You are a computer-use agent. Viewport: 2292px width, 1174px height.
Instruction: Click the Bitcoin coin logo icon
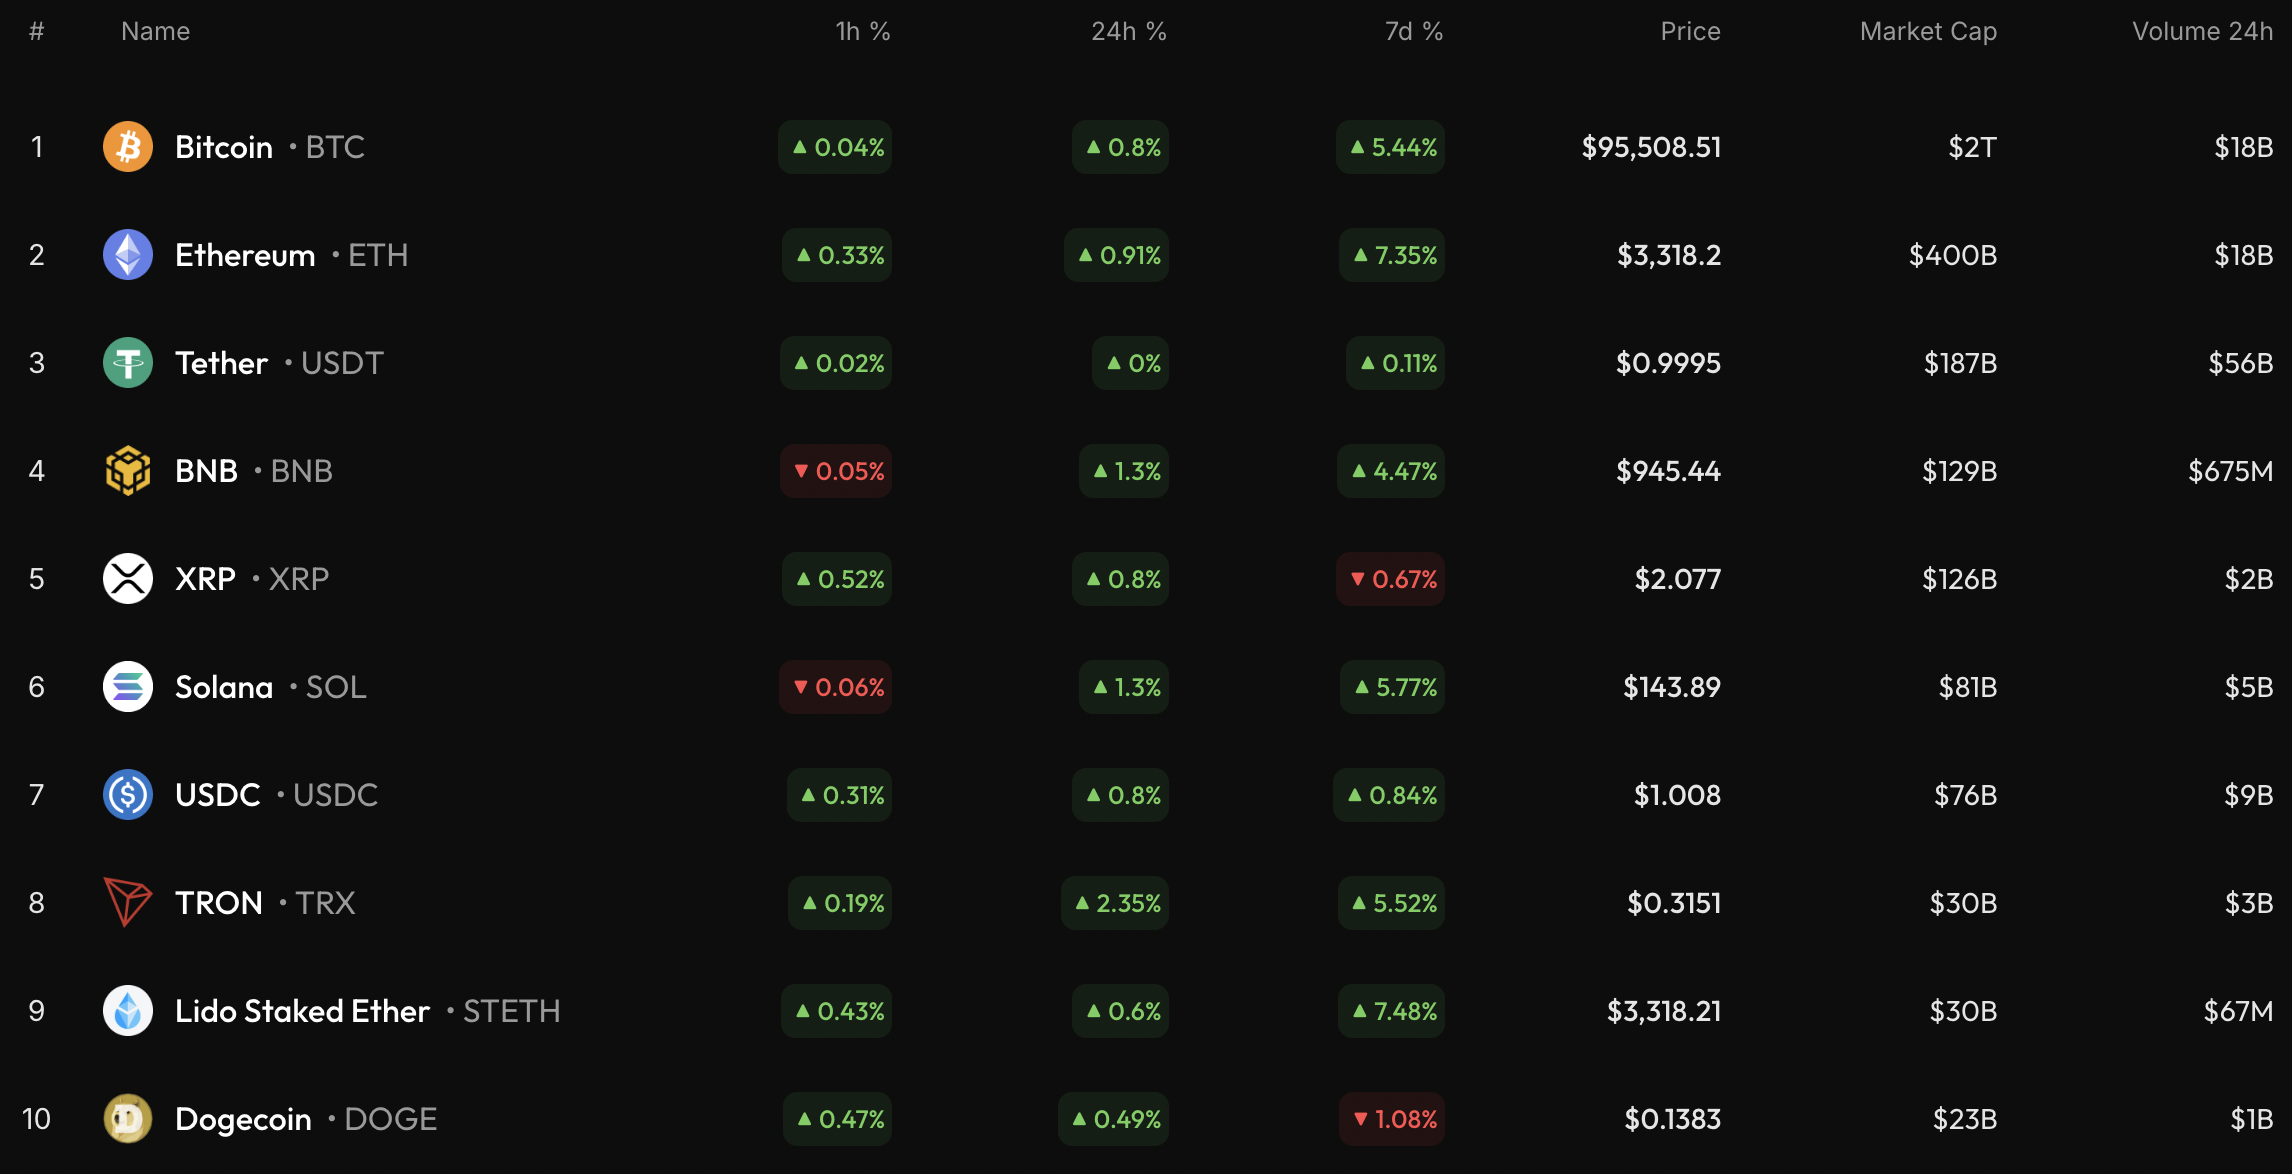[128, 147]
